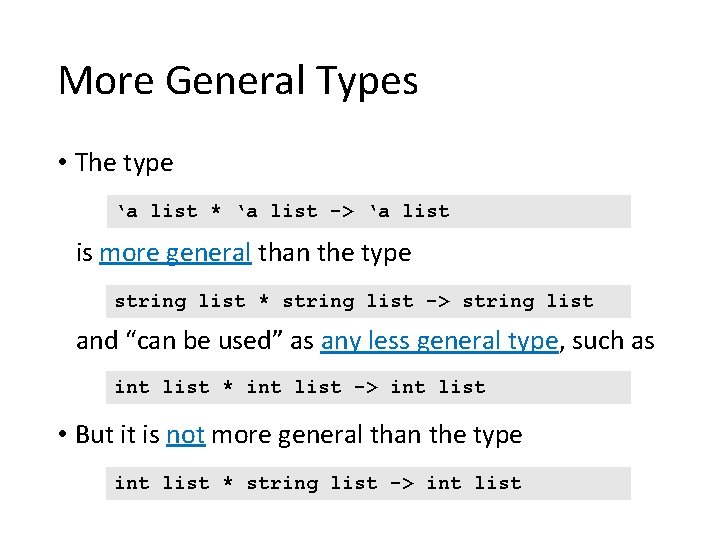The image size is (720, 540).
Task: Click the asterisk in the string list code line
Action: point(264,301)
